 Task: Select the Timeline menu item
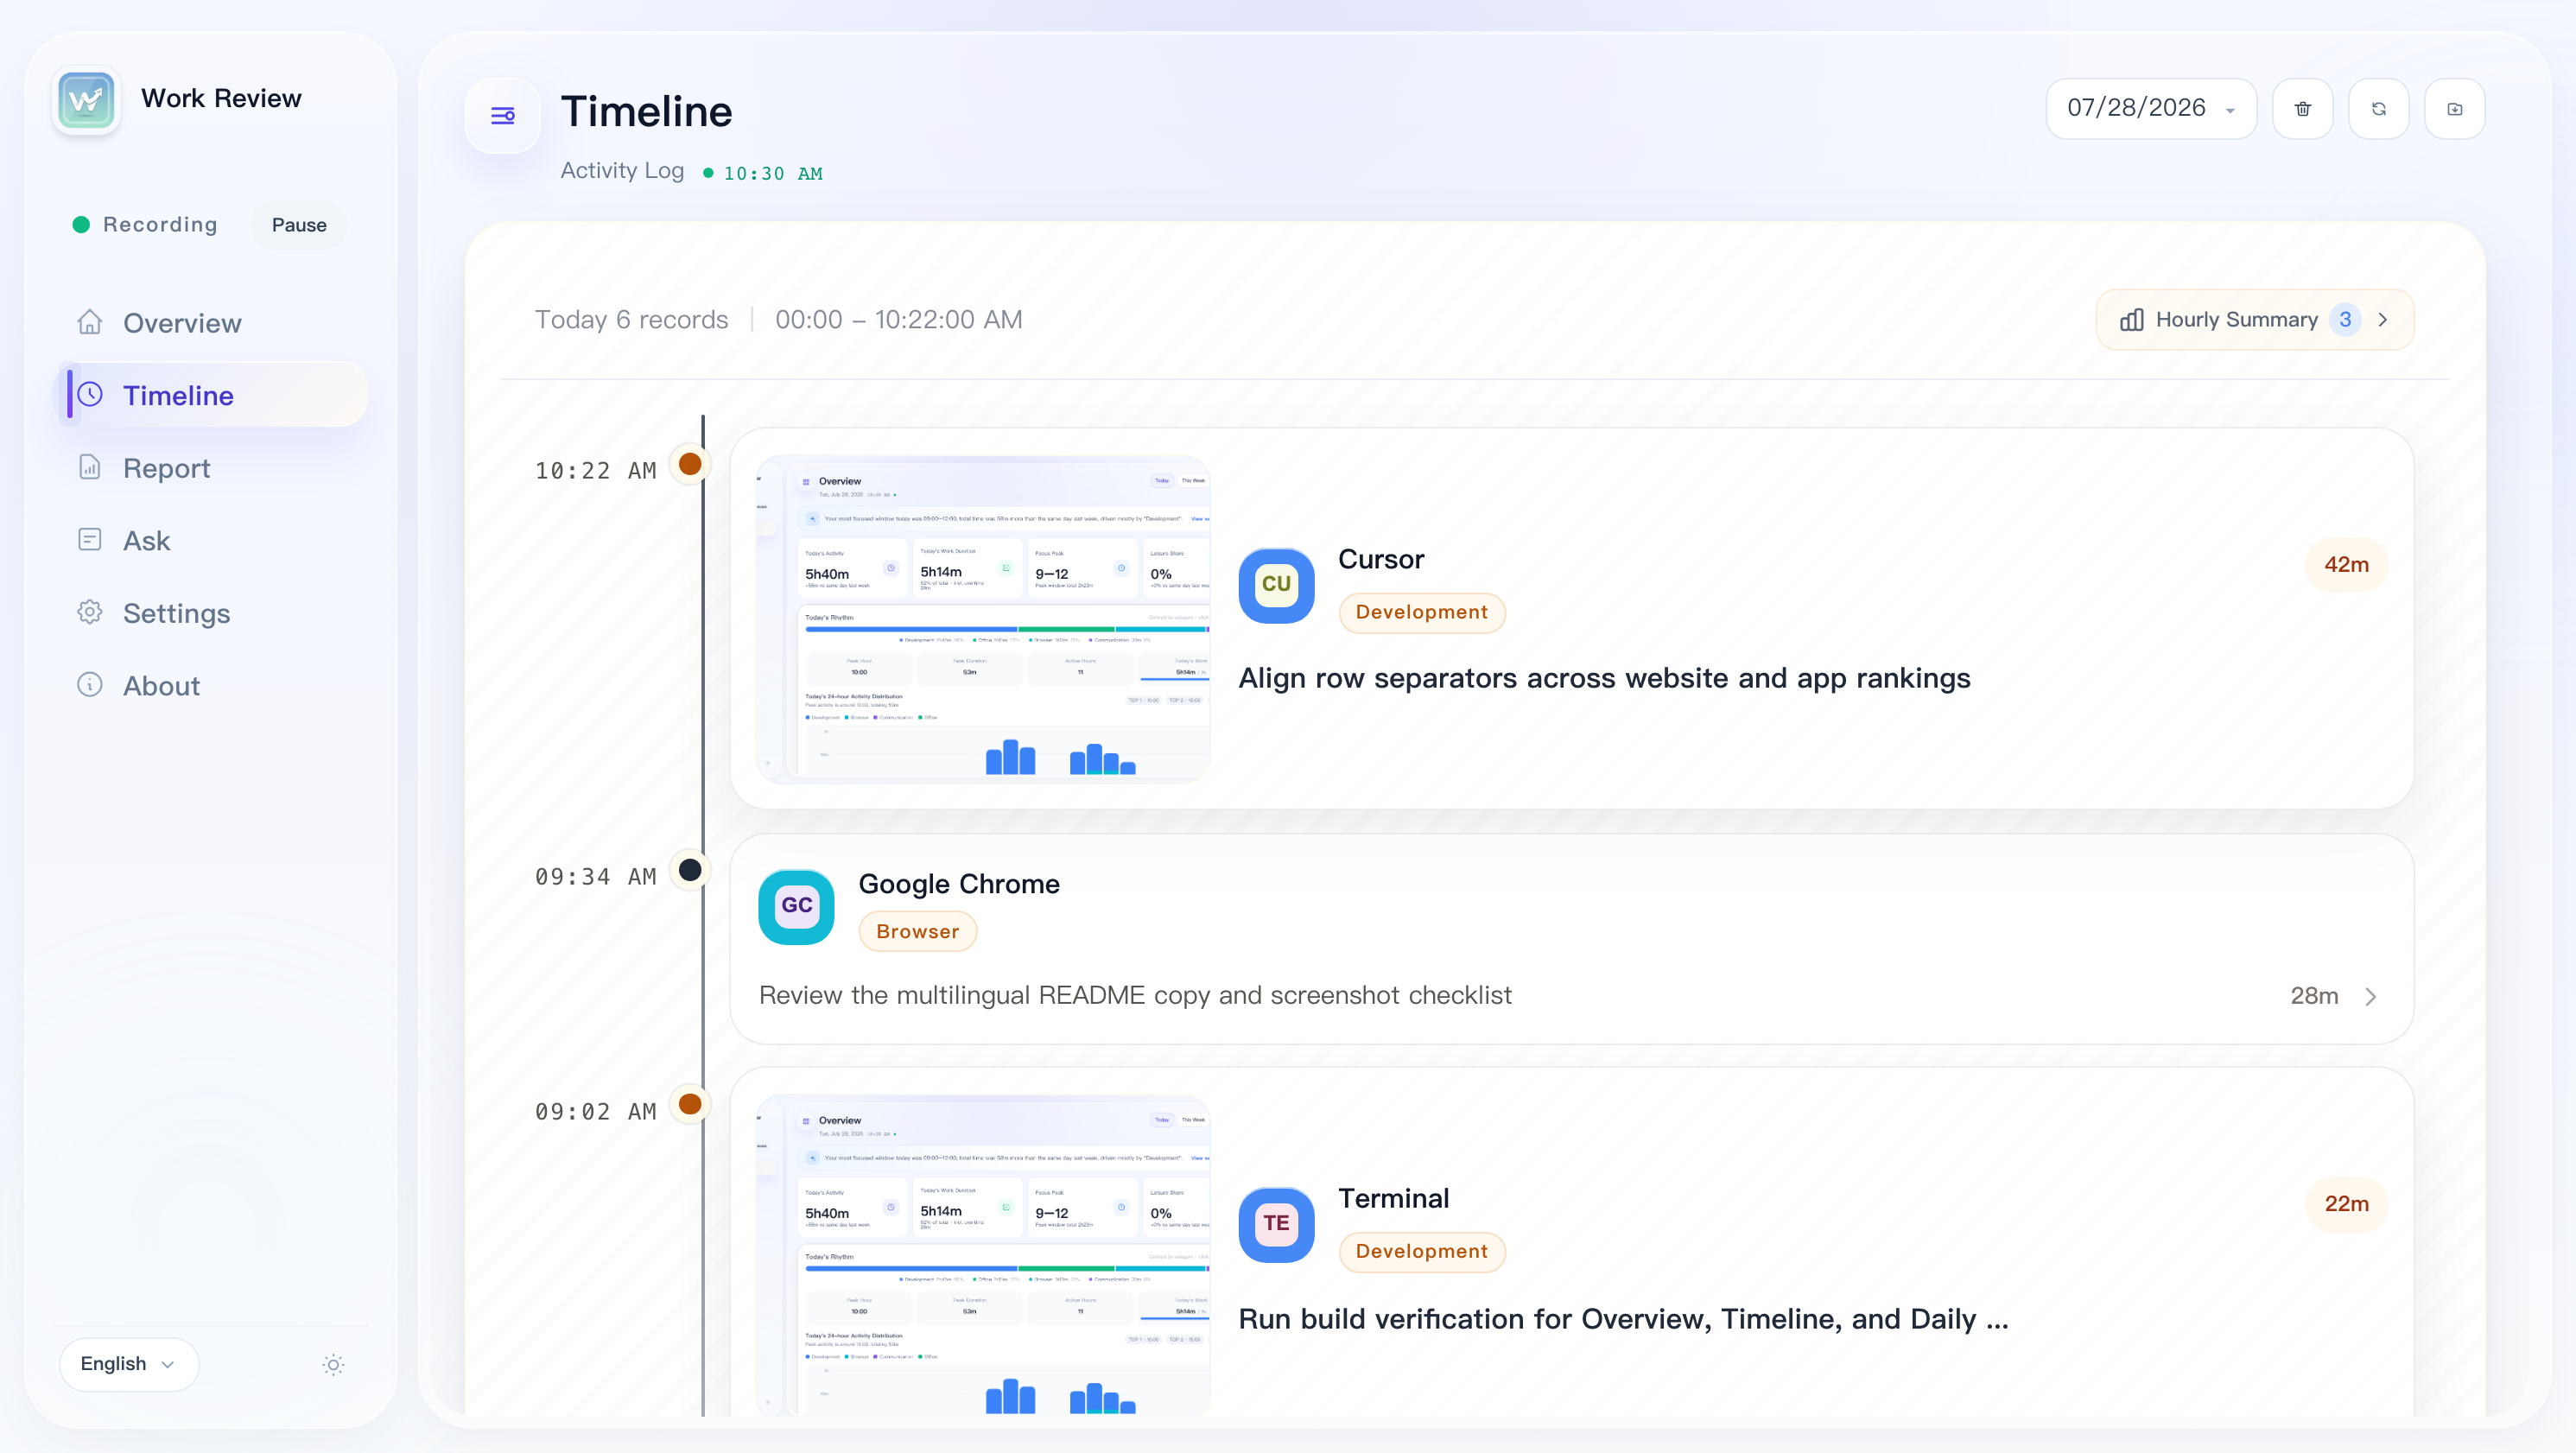pos(210,395)
